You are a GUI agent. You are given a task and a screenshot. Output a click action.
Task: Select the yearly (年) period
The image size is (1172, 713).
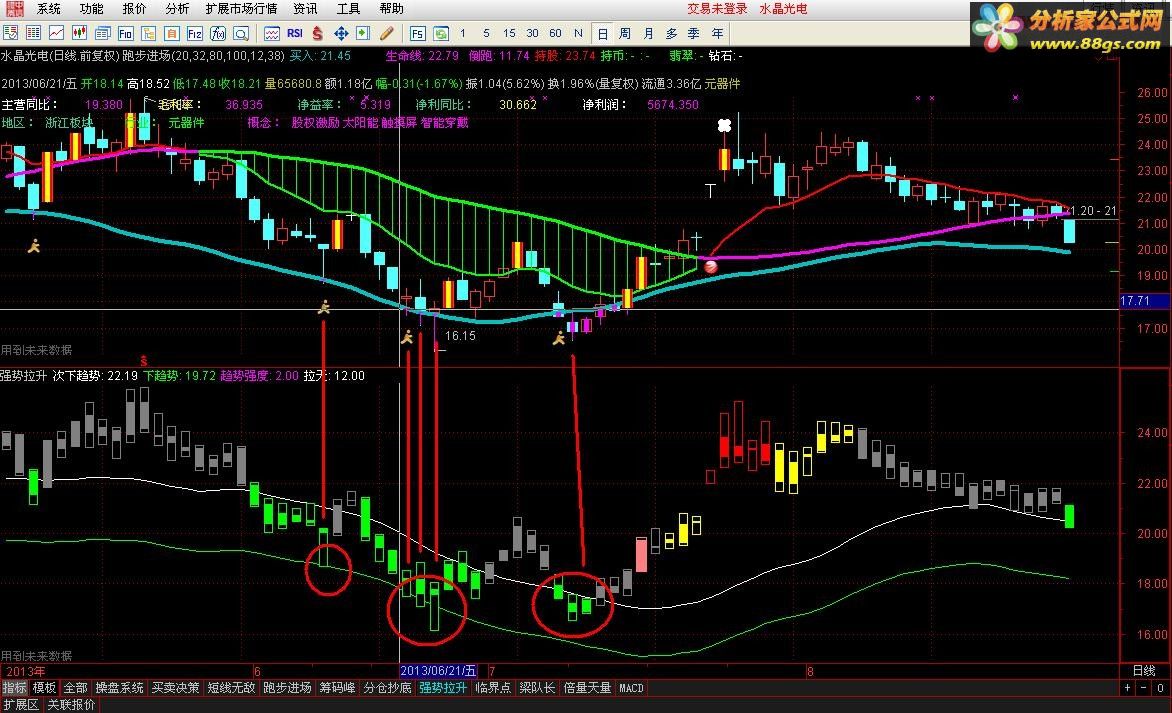[717, 34]
